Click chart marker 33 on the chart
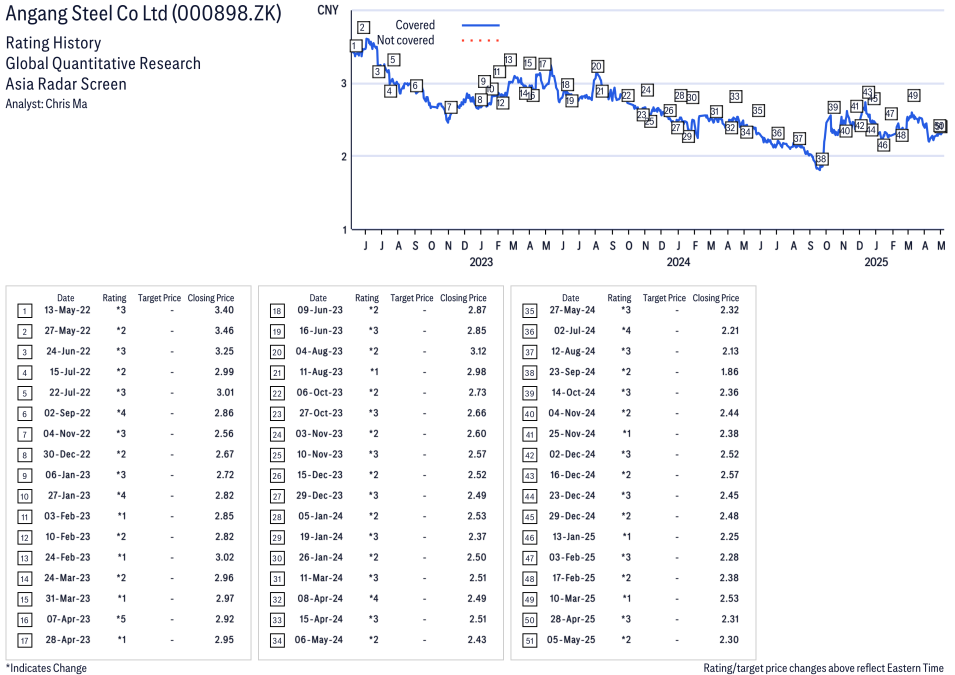The width and height of the screenshot is (955, 675). click(x=735, y=96)
